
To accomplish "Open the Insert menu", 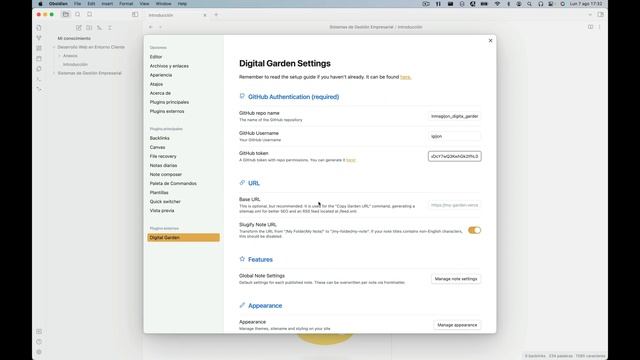I will [107, 4].
